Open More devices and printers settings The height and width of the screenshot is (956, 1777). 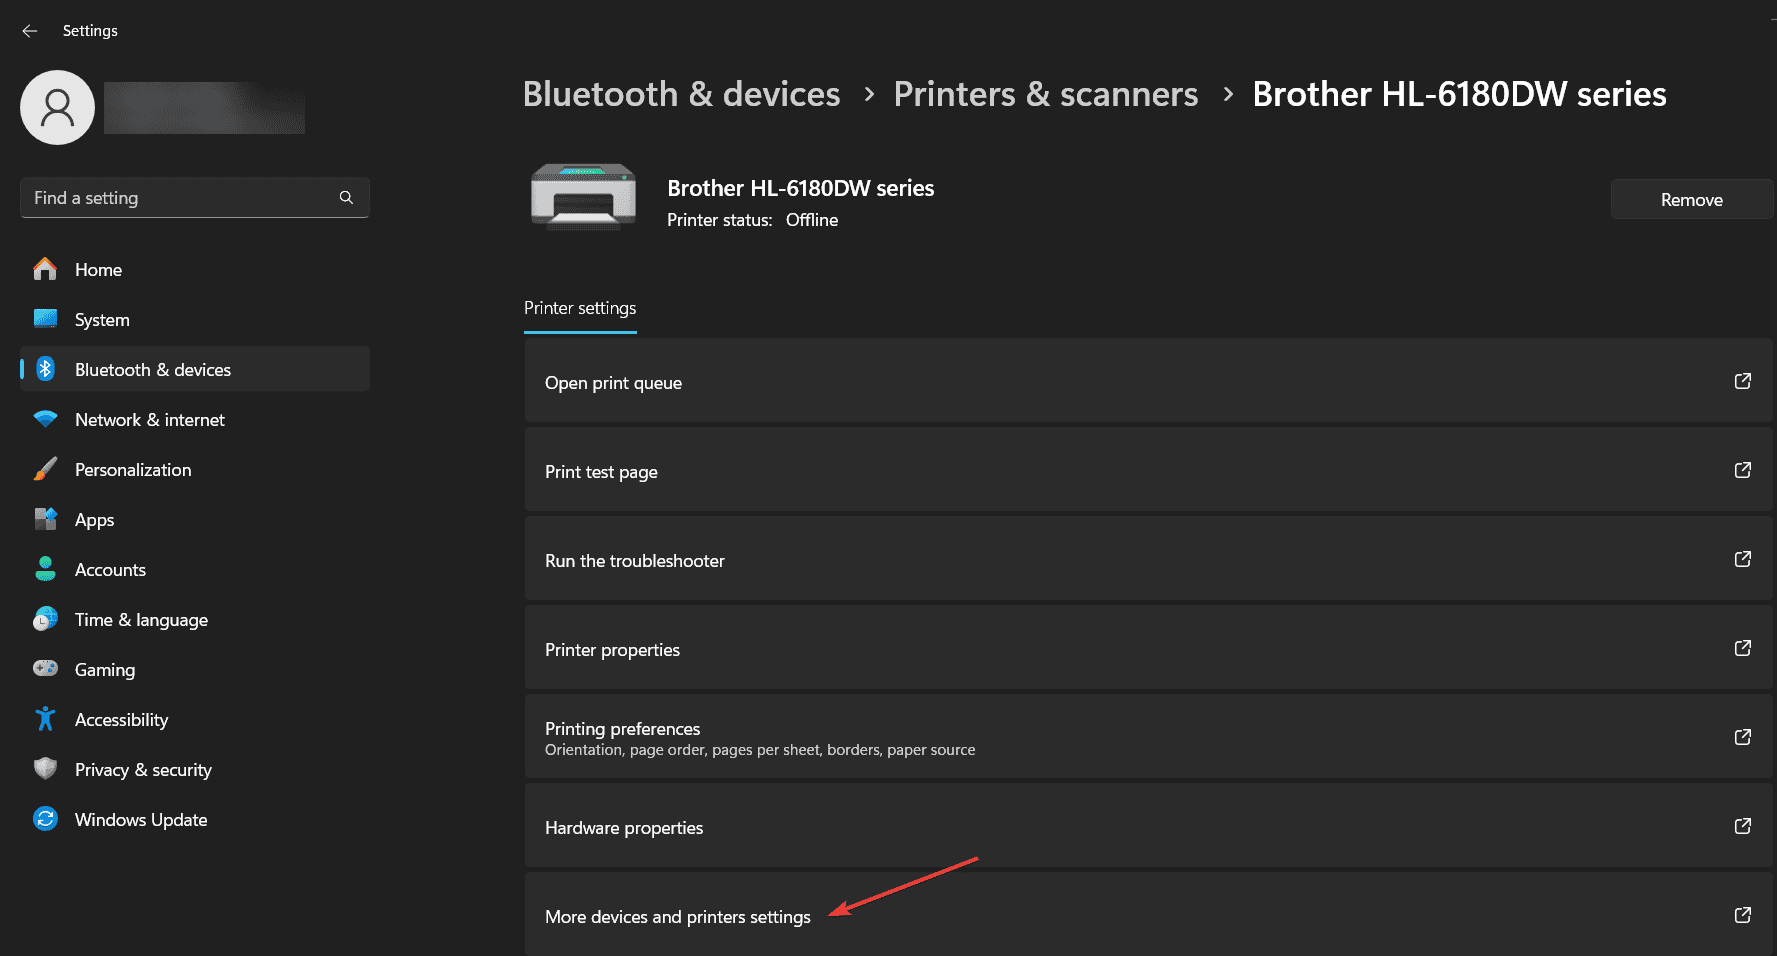pos(1147,915)
